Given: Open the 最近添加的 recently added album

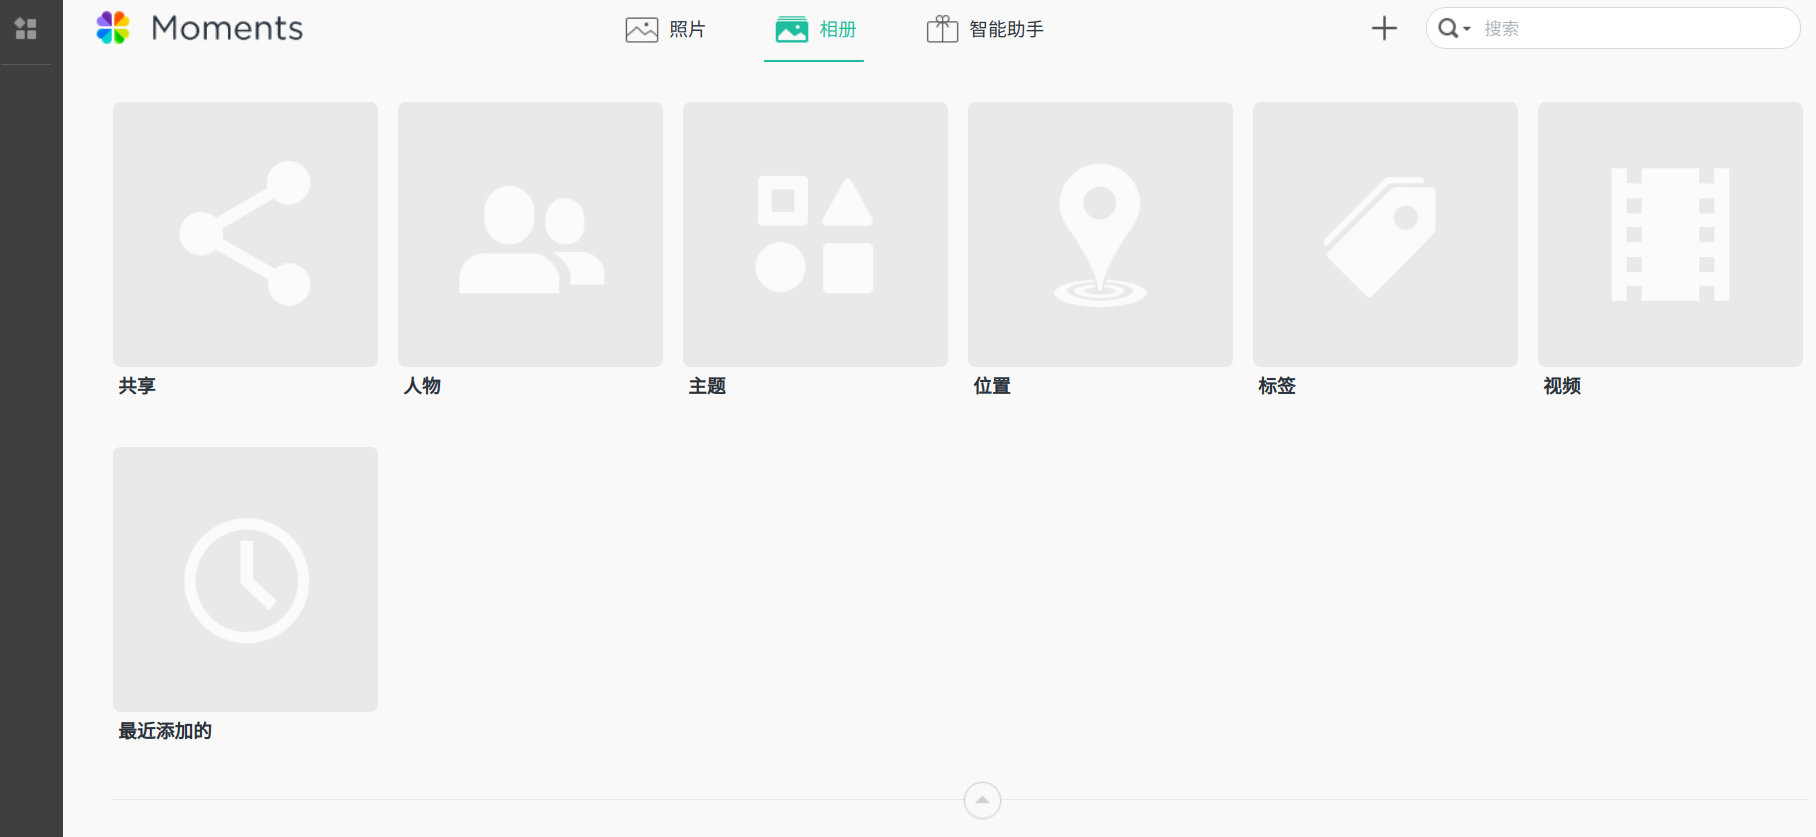Looking at the screenshot, I should click(x=245, y=579).
